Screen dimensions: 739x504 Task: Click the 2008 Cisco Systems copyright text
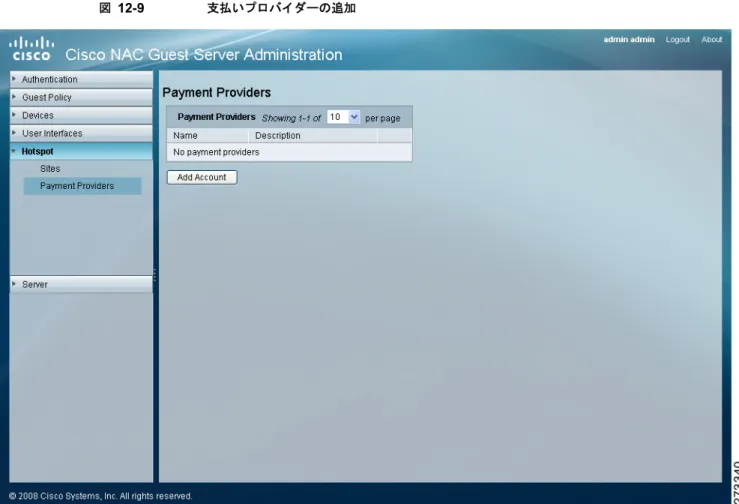click(x=100, y=496)
